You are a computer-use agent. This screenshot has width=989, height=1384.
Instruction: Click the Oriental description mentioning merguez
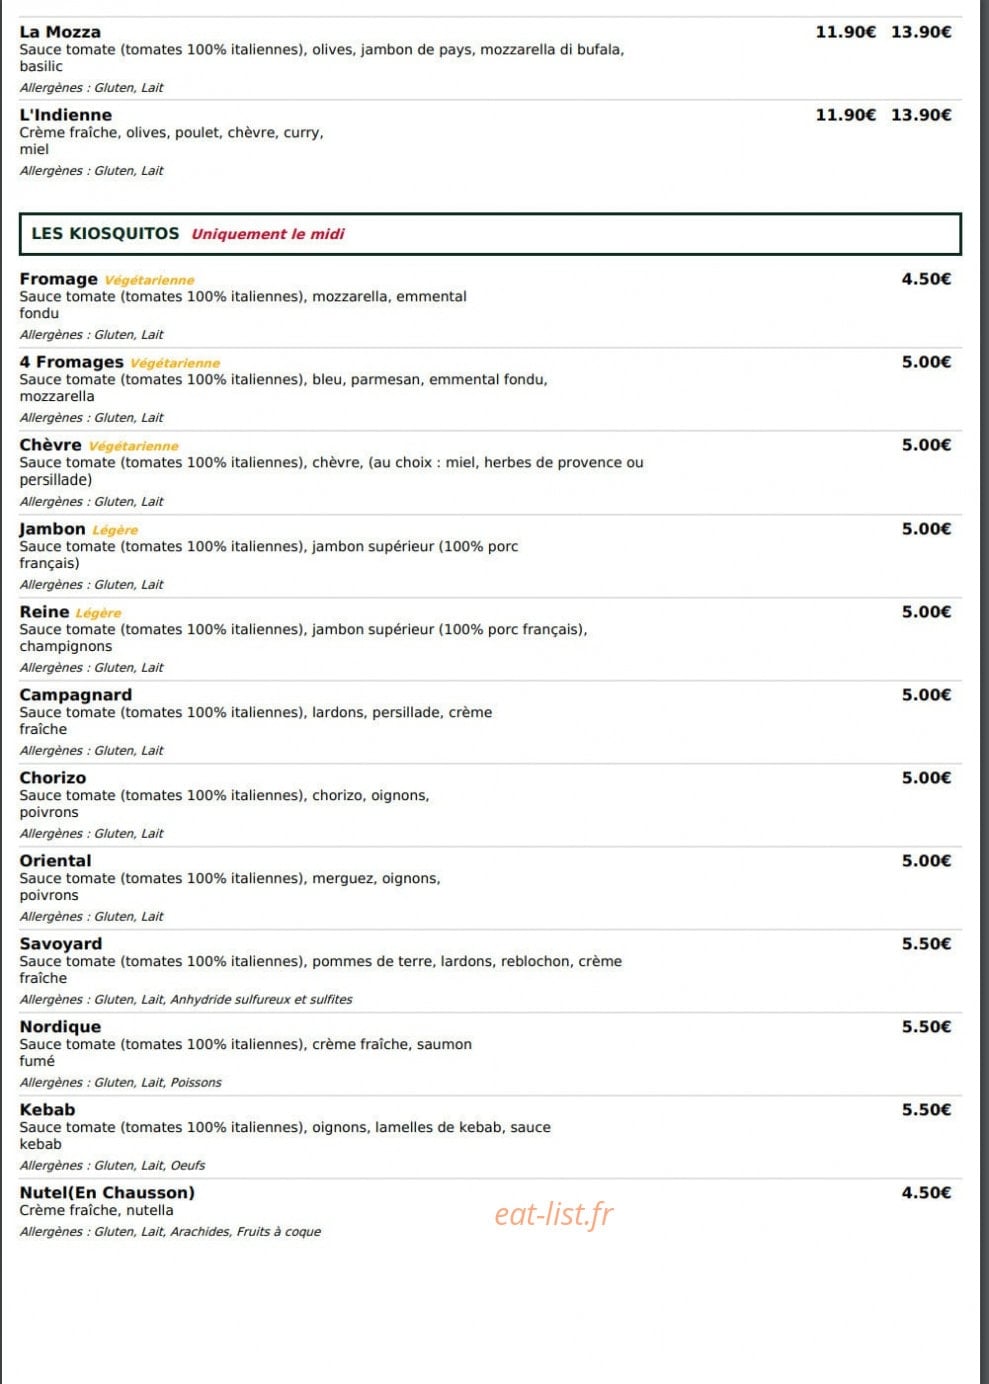click(229, 887)
